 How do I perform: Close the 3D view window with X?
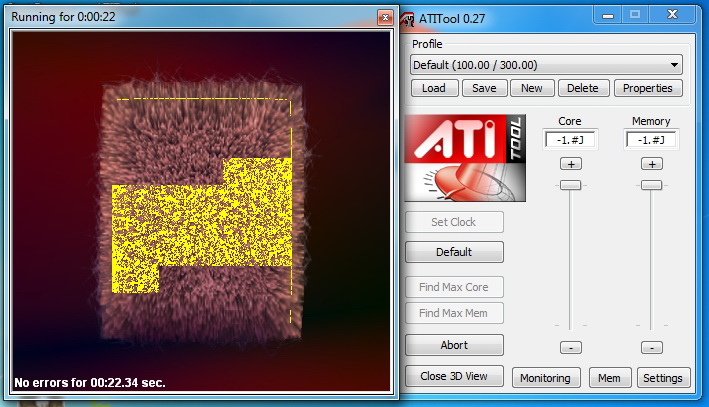385,17
